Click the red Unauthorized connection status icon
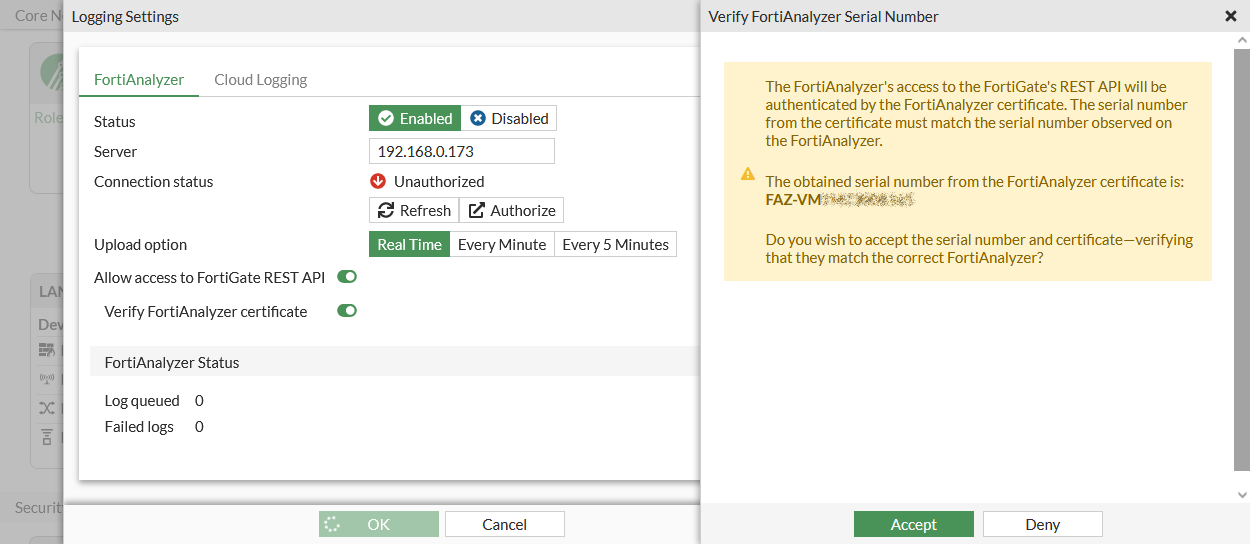Viewport: 1250px width, 544px height. 378,181
